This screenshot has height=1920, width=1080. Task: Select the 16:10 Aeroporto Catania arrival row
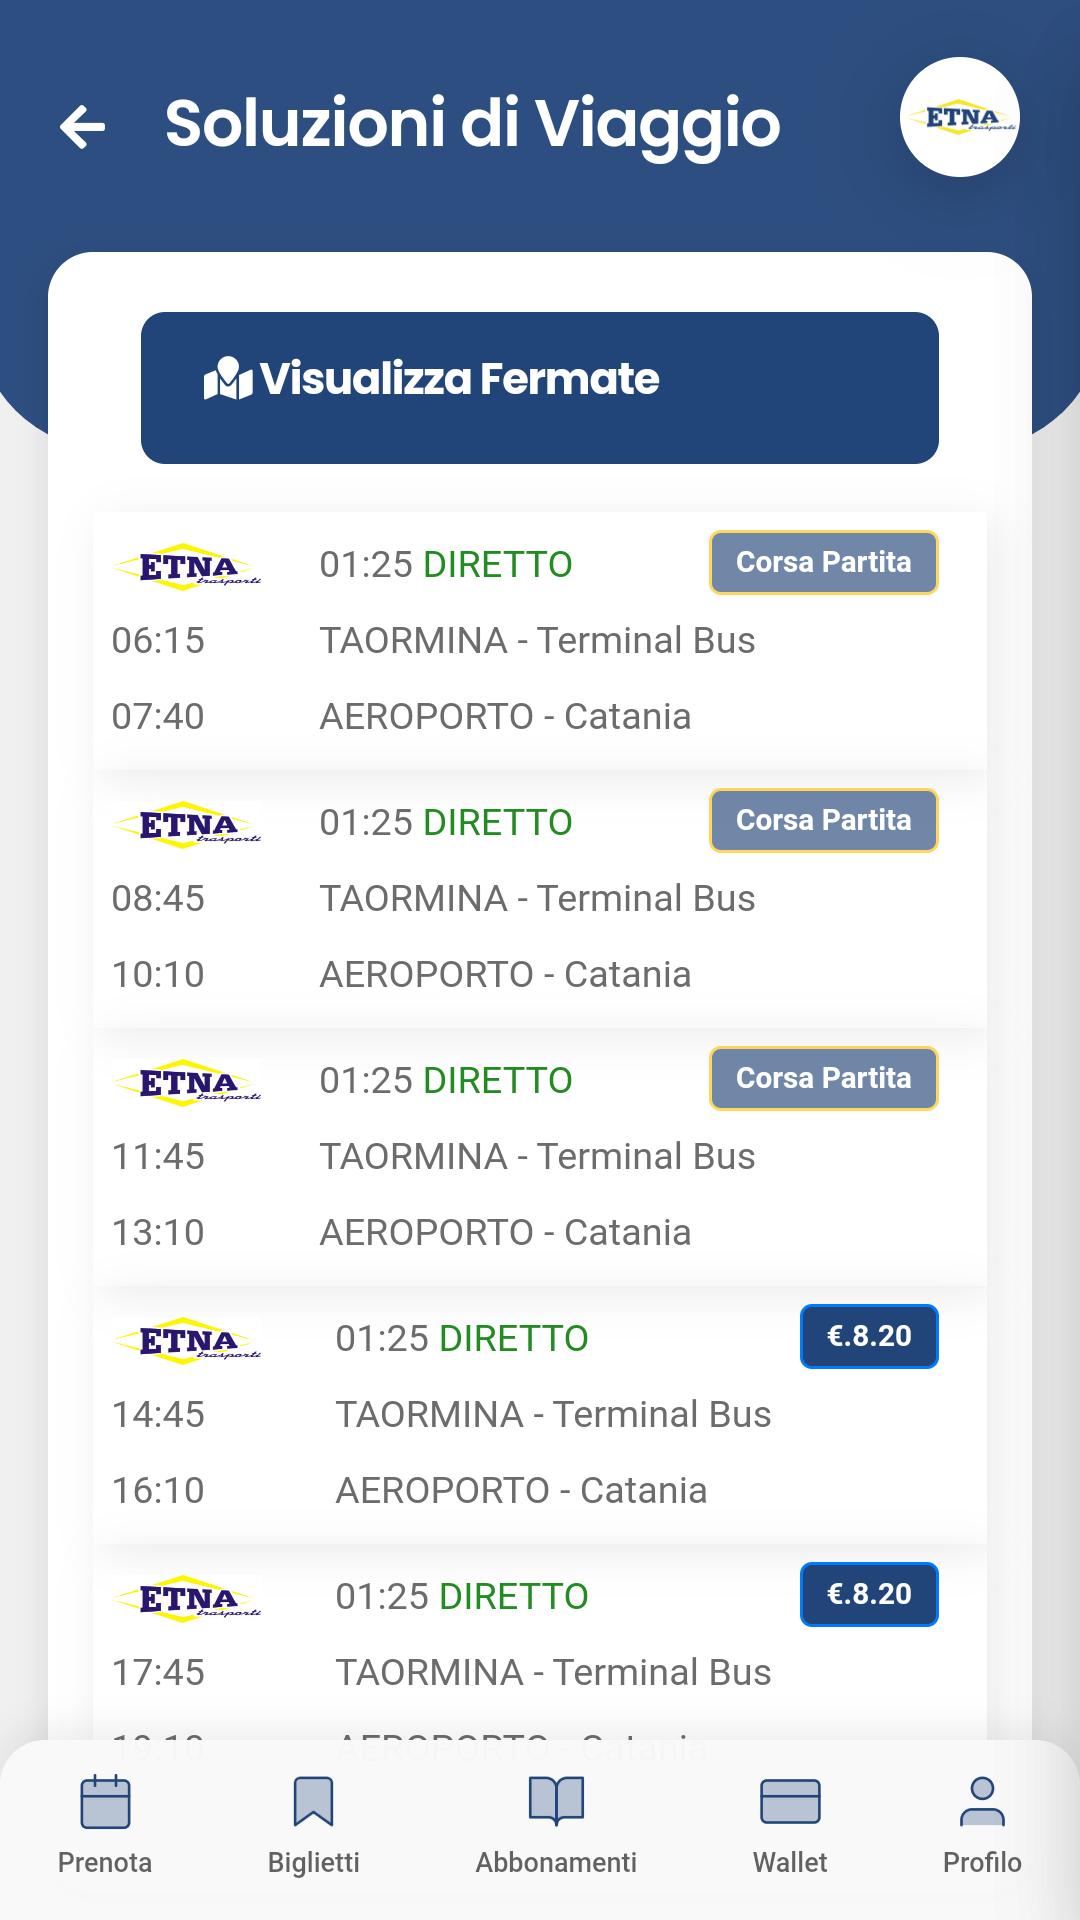(520, 1490)
